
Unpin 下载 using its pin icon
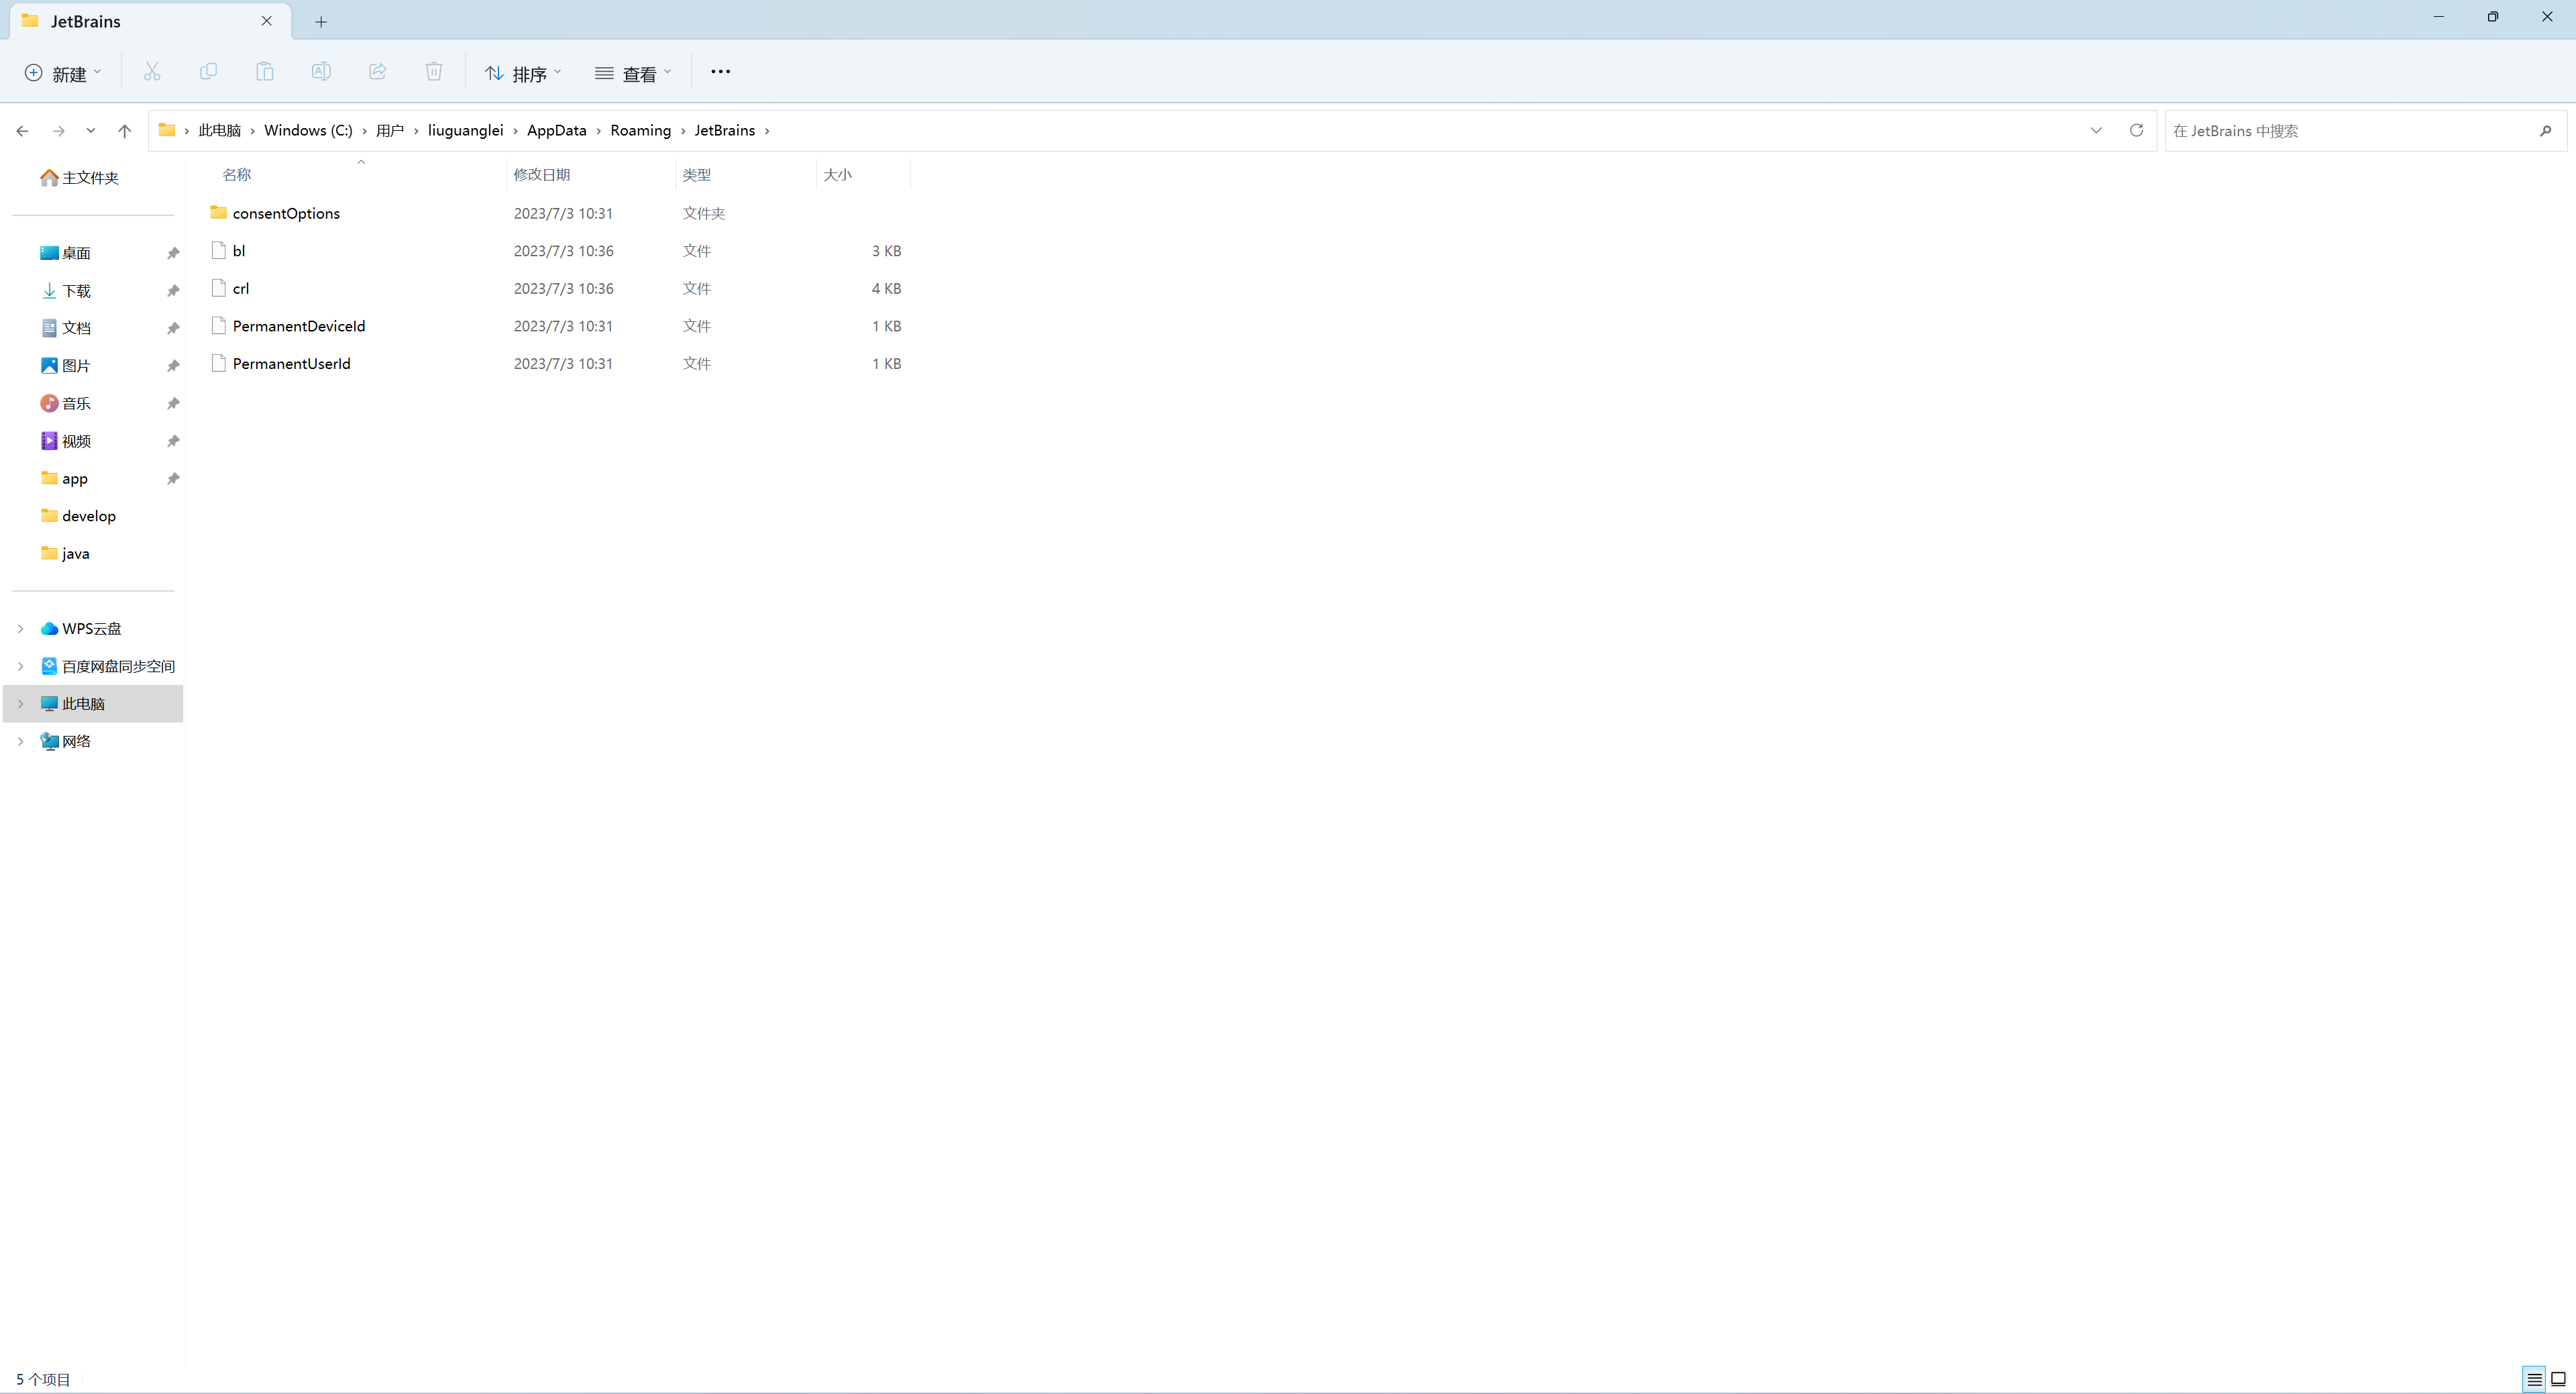point(173,291)
